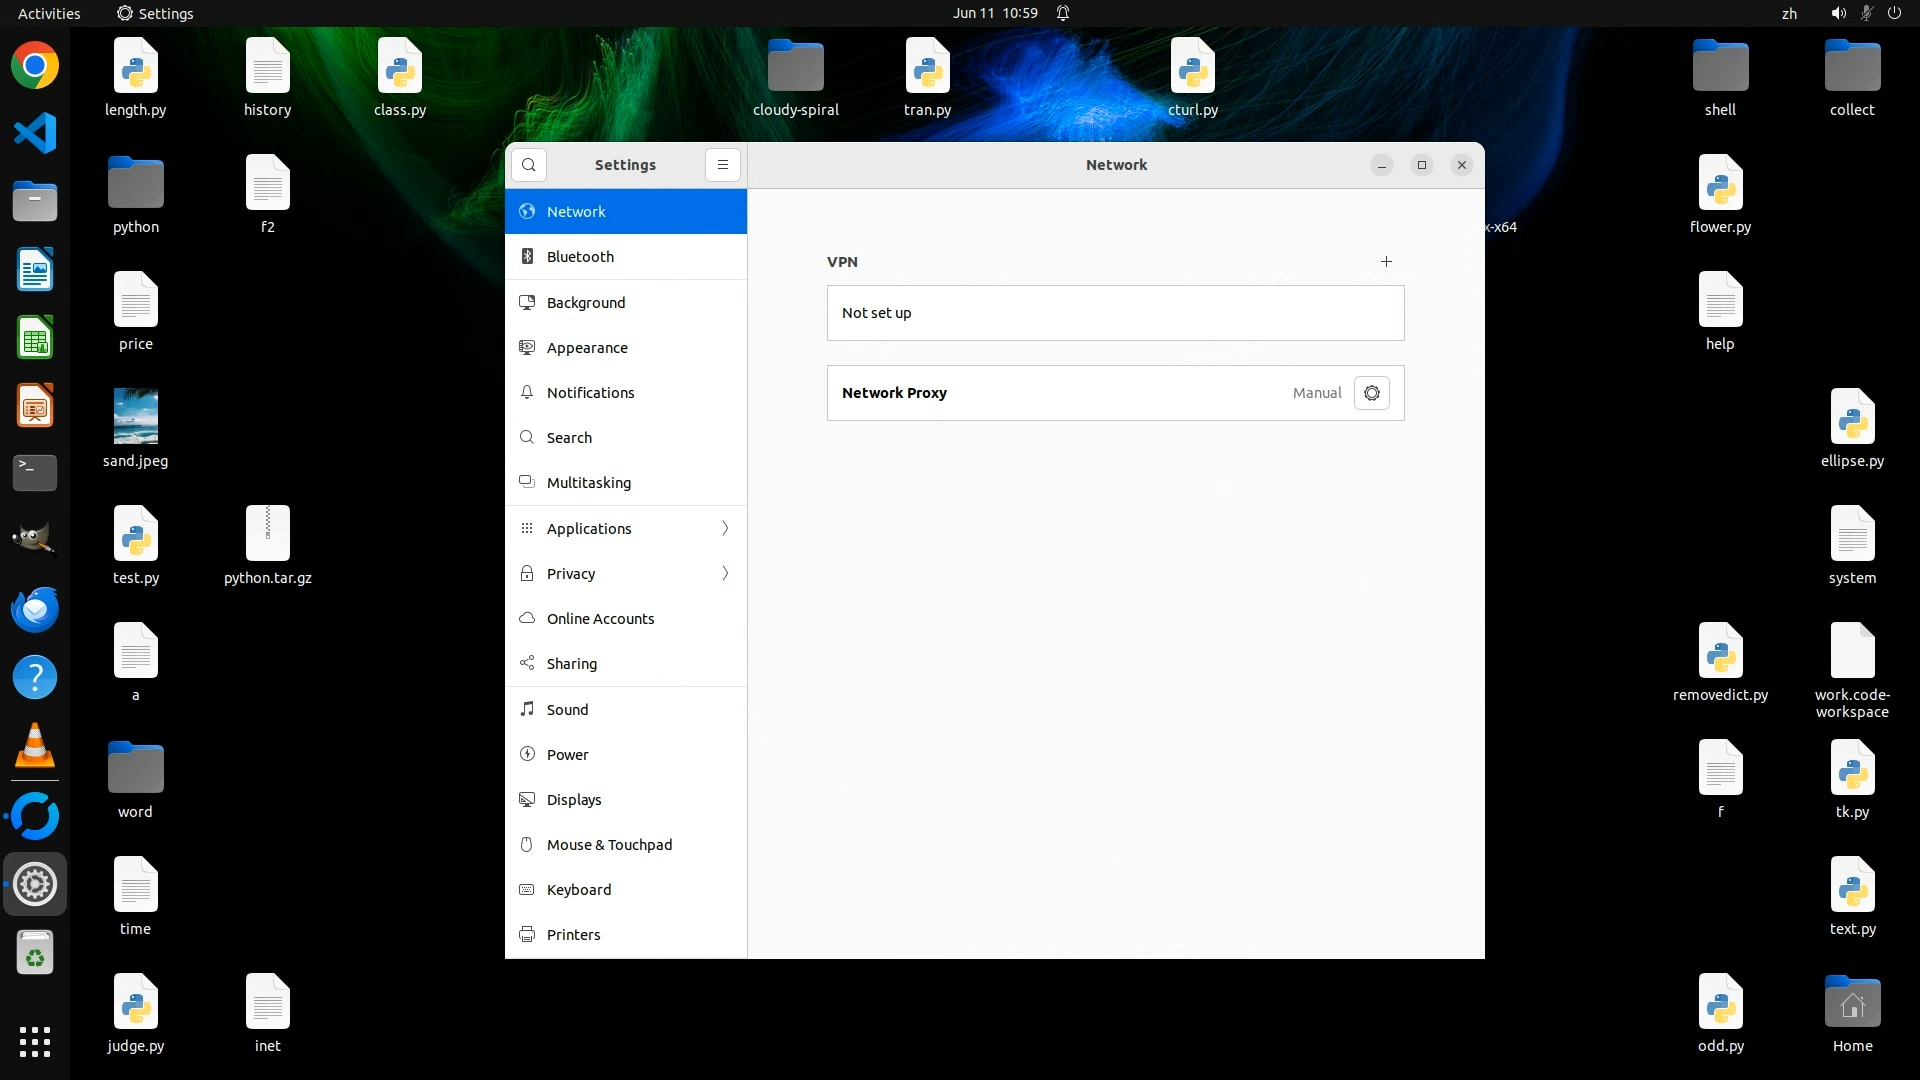This screenshot has width=1920, height=1080.
Task: Click the Settings search magnifier button
Action: [529, 165]
